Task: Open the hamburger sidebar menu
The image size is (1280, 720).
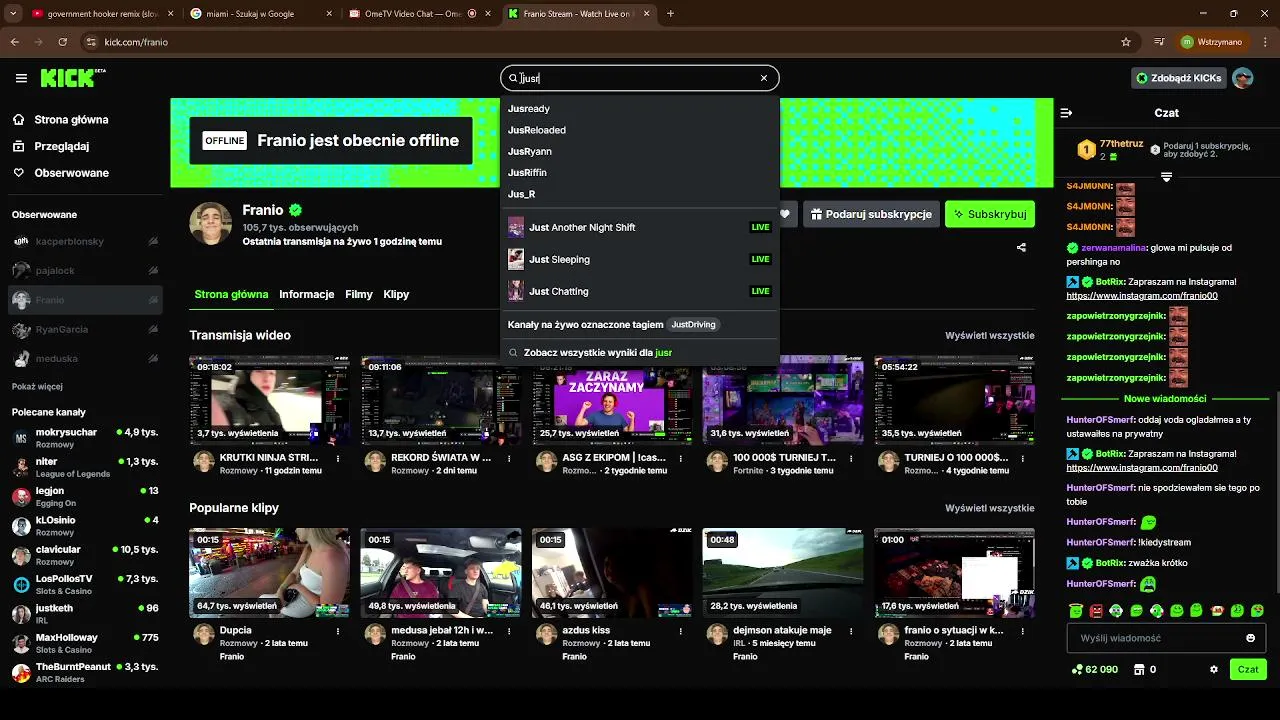Action: [21, 78]
